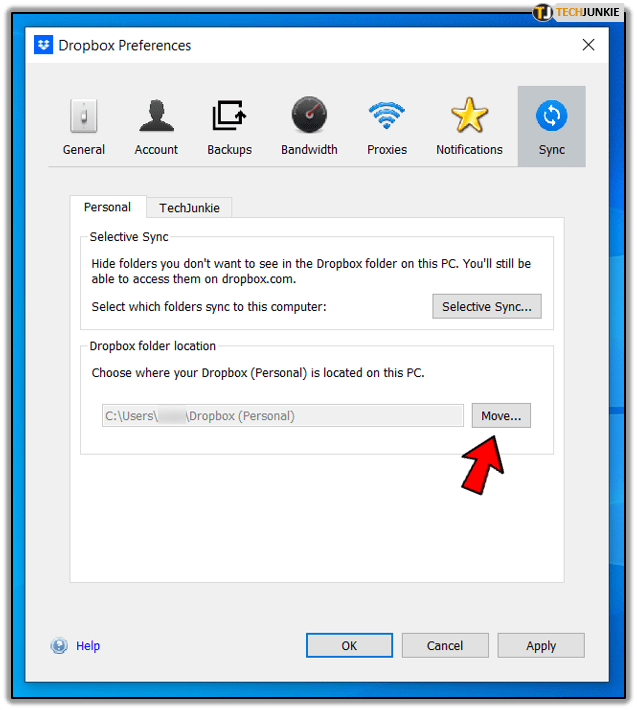Confirm with the OK button
The height and width of the screenshot is (710, 637).
point(349,645)
